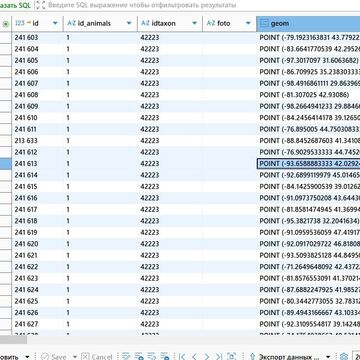Image resolution: width=360 pixels, height=360 pixels.
Task: Select the id cell 213 633
Action: 37,141
